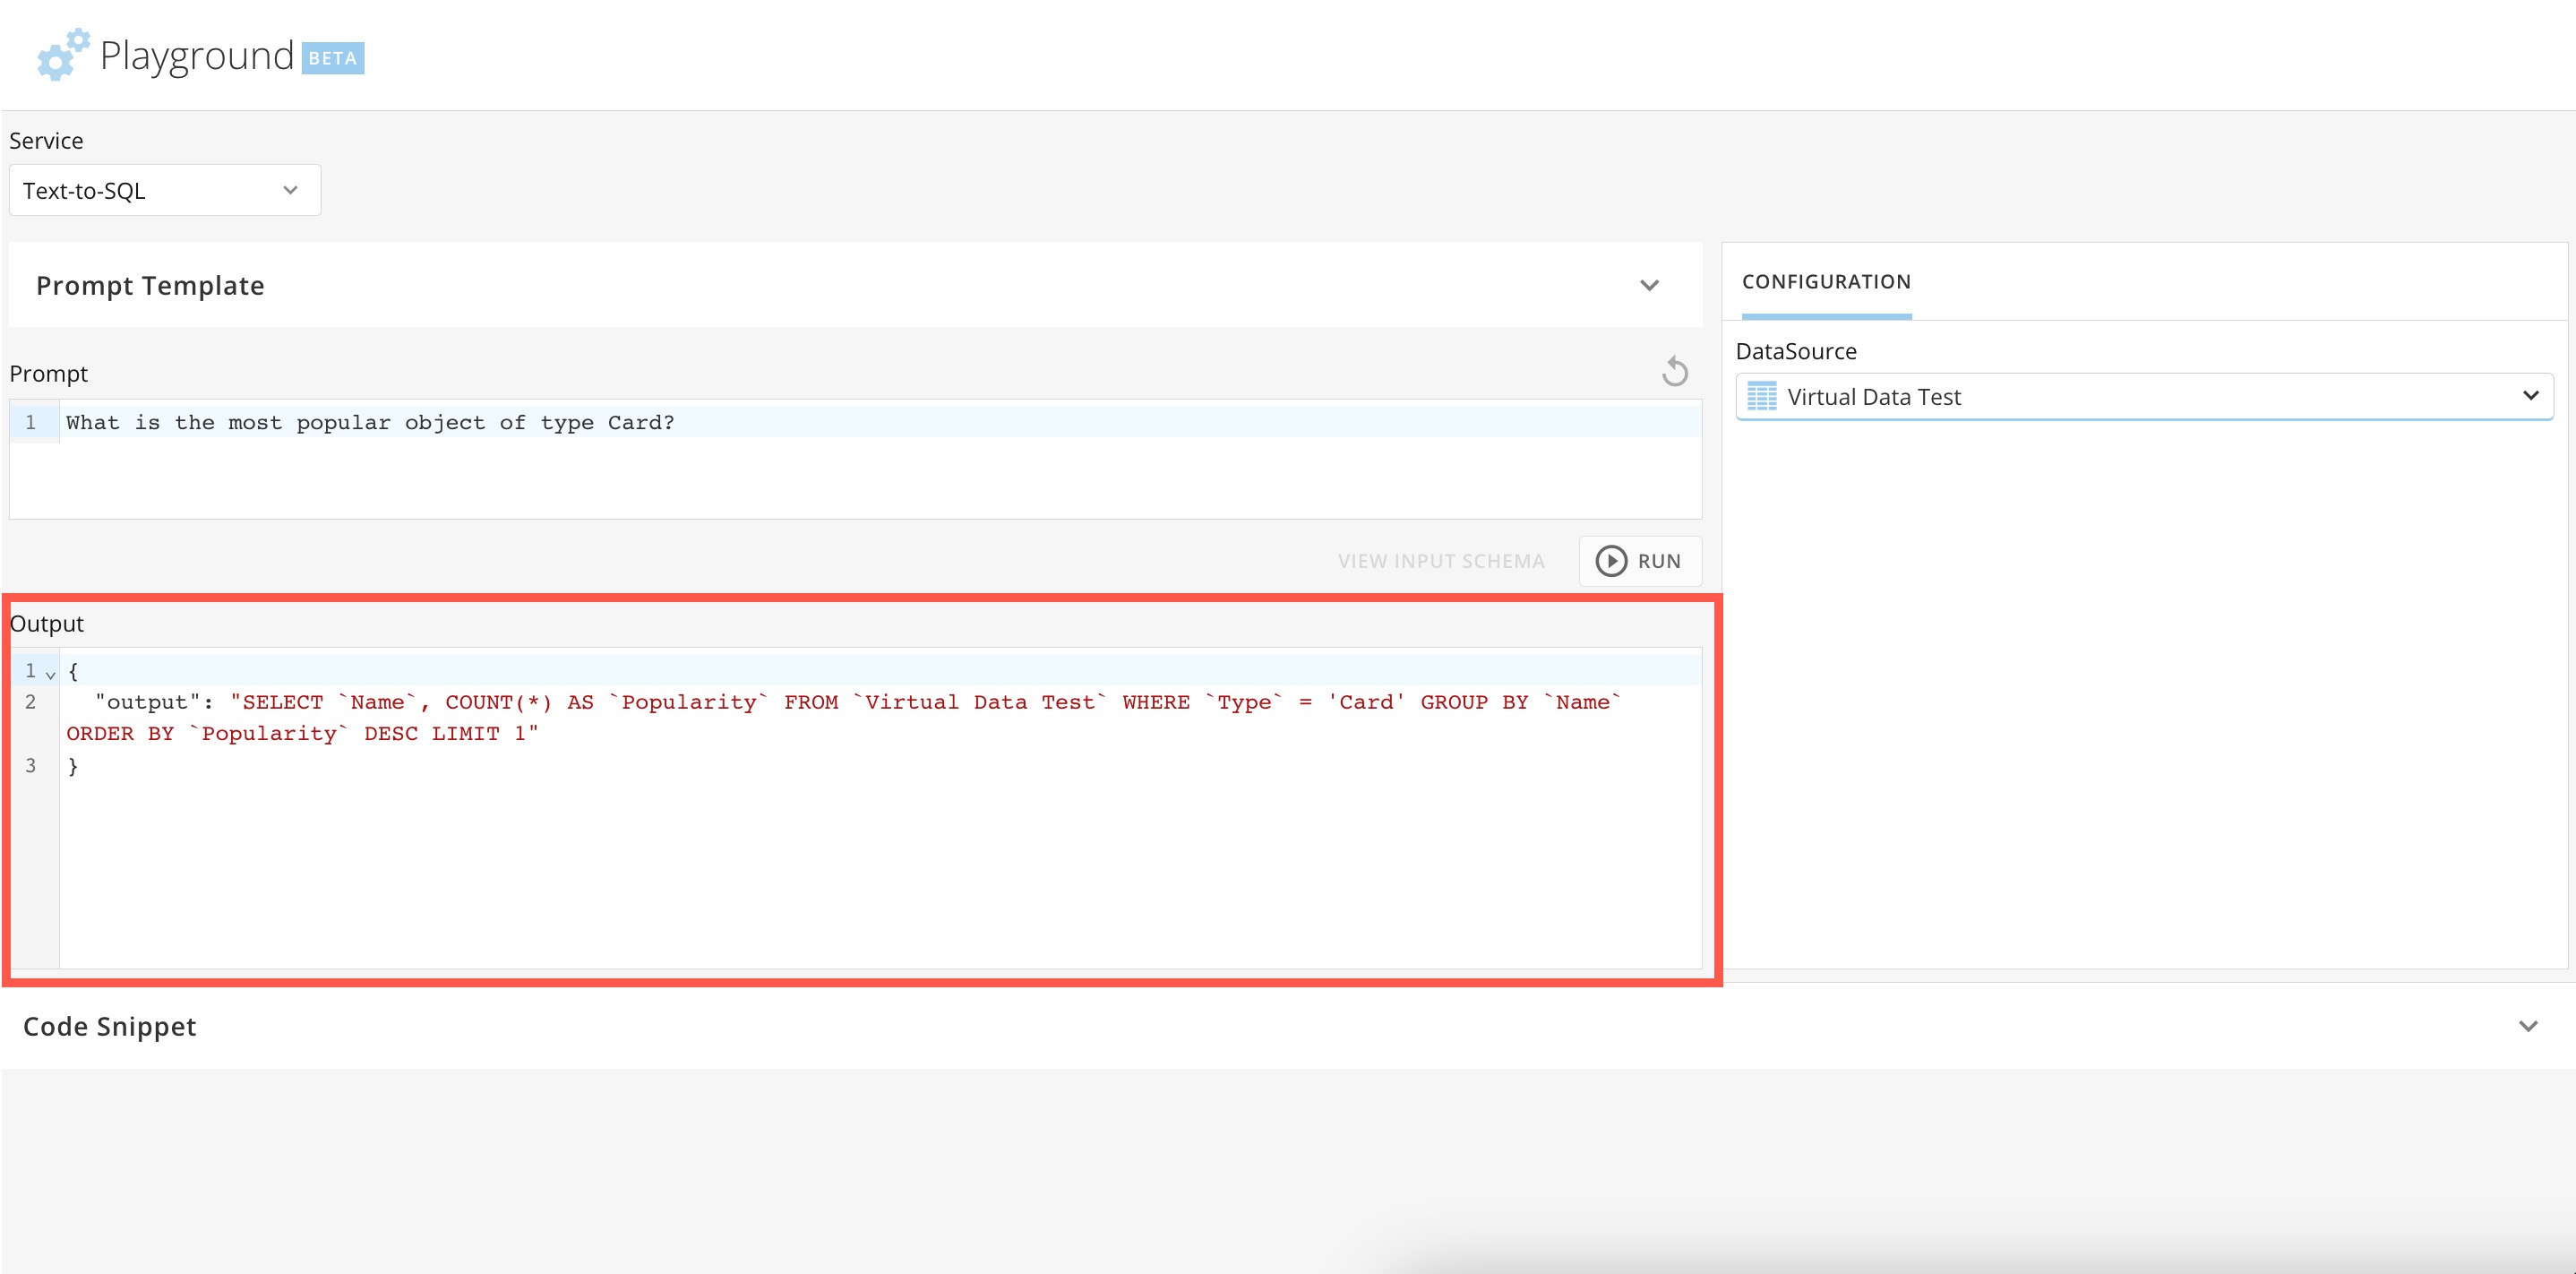
Task: Click the highlighted SQL query text in Output
Action: pyautogui.click(x=700, y=702)
